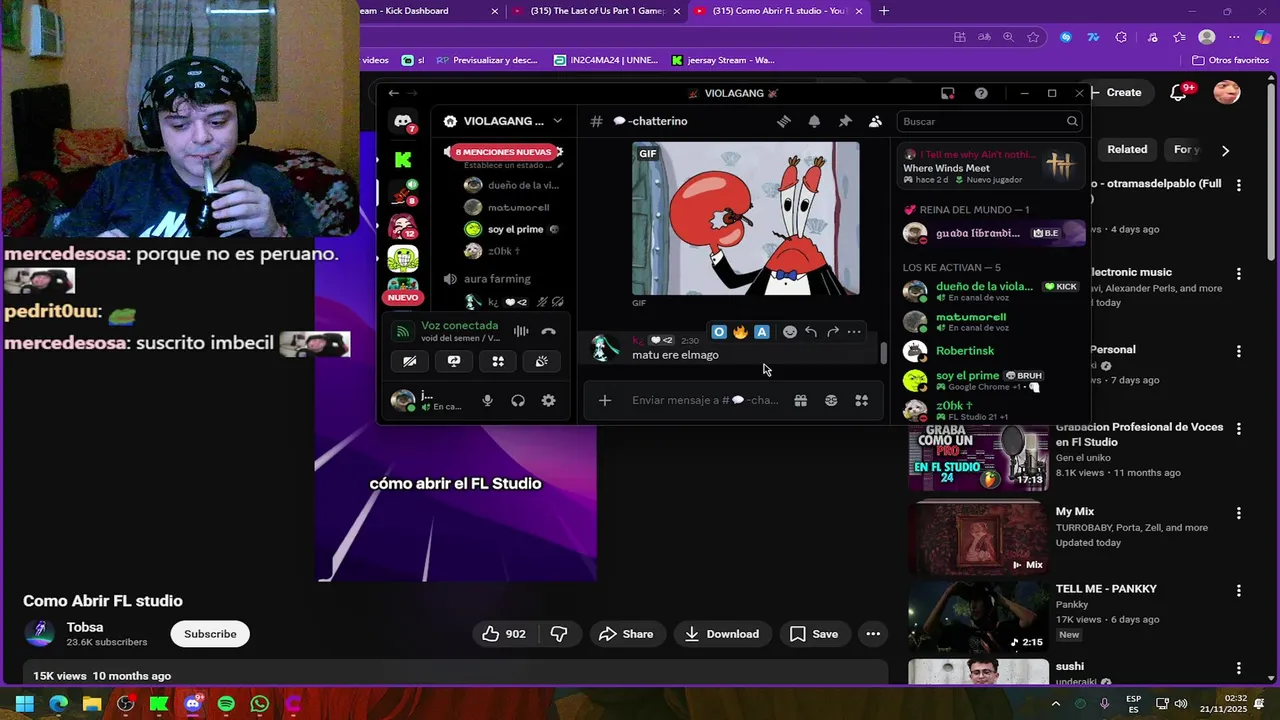Click reply arrow on hovered message
This screenshot has width=1280, height=720.
811,332
